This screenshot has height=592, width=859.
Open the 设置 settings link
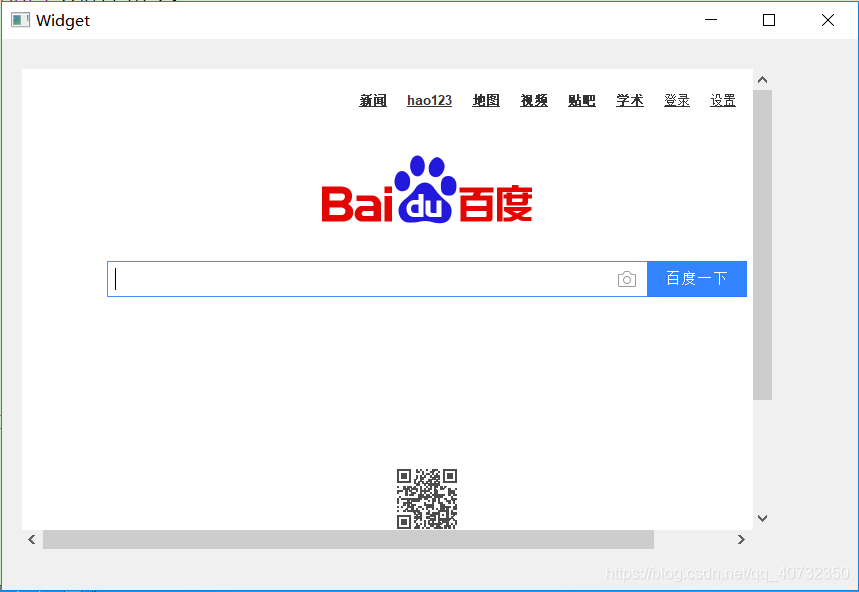click(723, 101)
